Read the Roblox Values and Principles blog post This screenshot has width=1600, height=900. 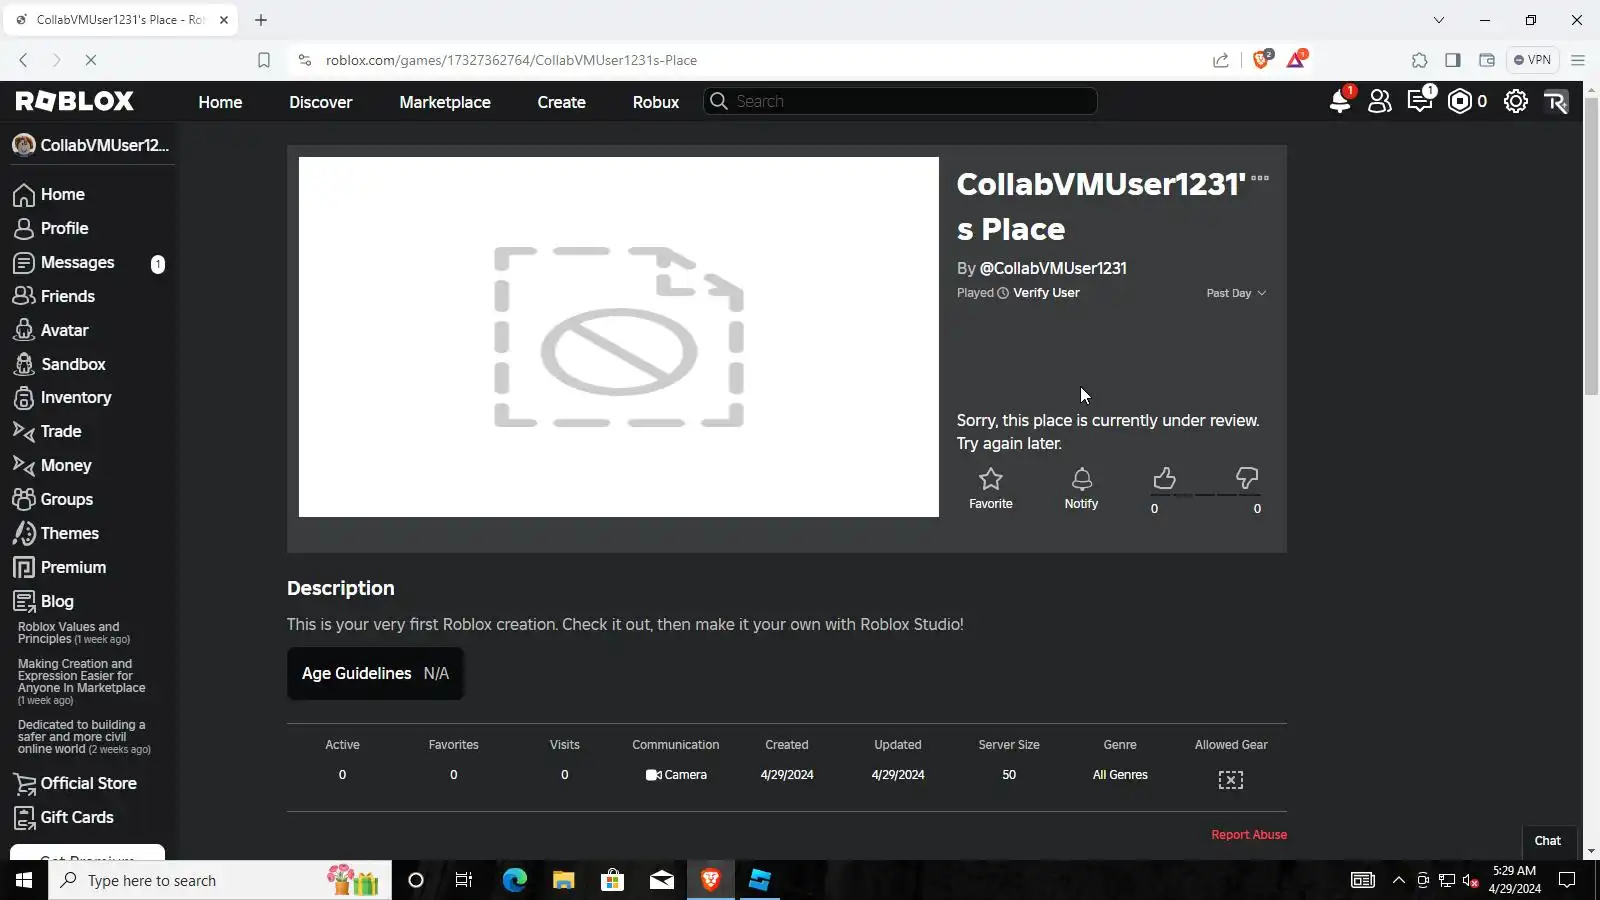[x=74, y=633]
